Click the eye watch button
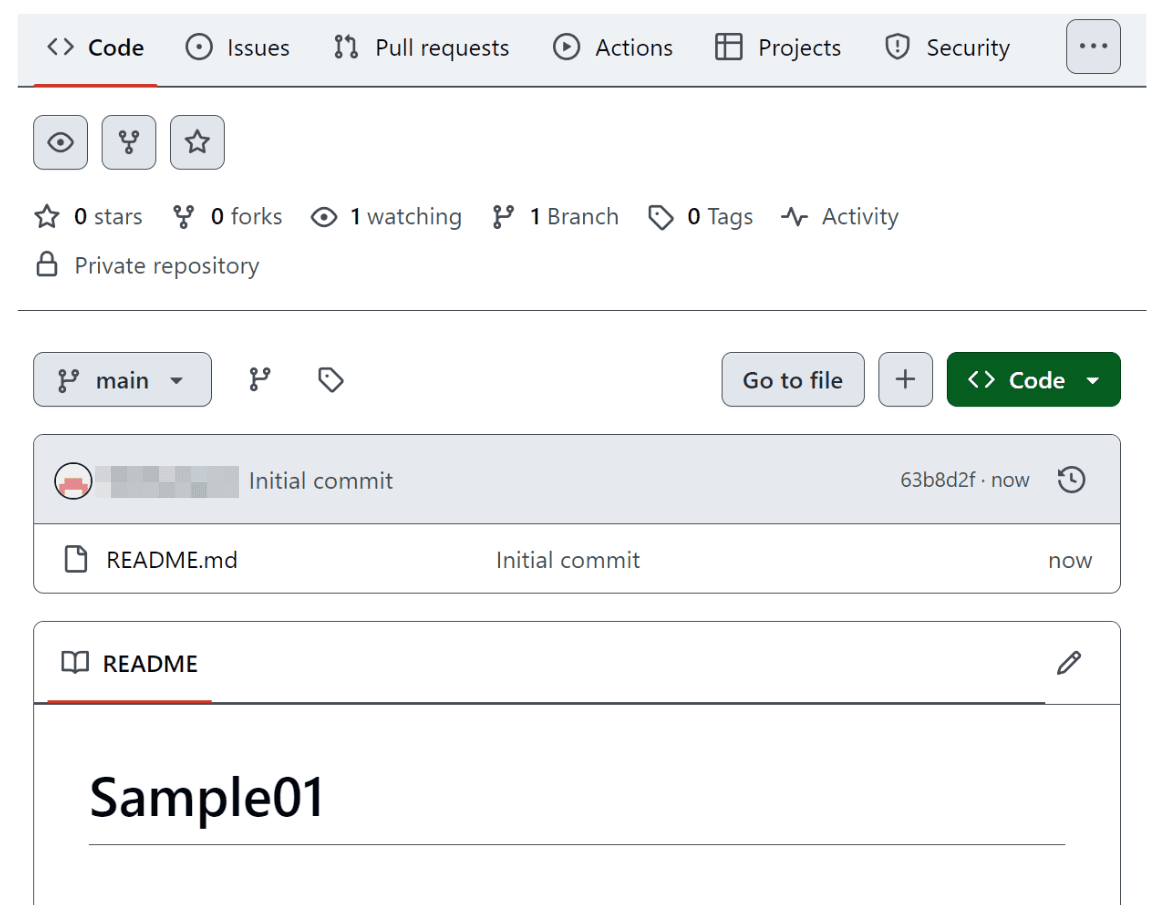This screenshot has height=905, width=1171. coord(60,142)
